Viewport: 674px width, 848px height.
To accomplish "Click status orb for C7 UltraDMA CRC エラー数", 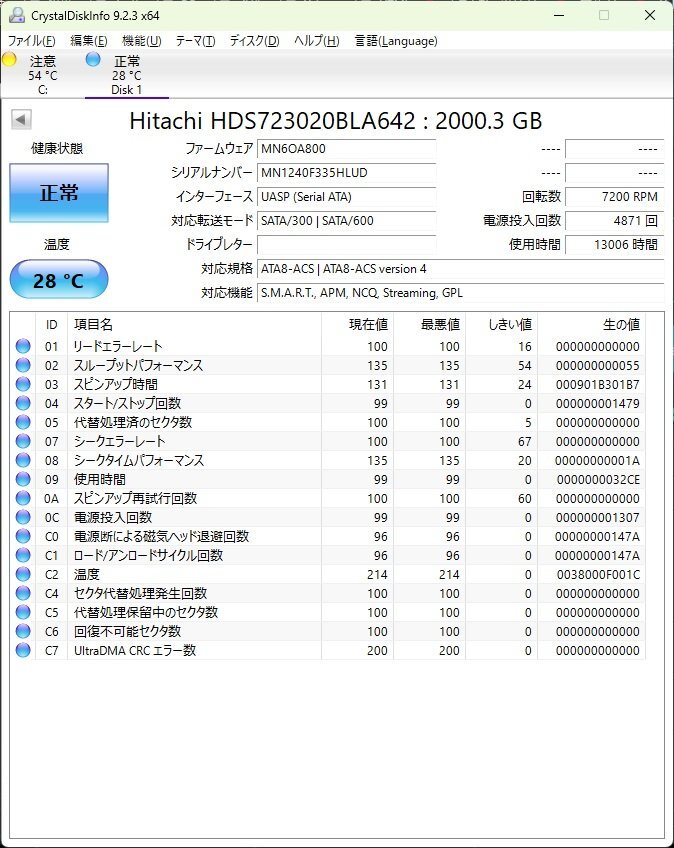I will 23,650.
